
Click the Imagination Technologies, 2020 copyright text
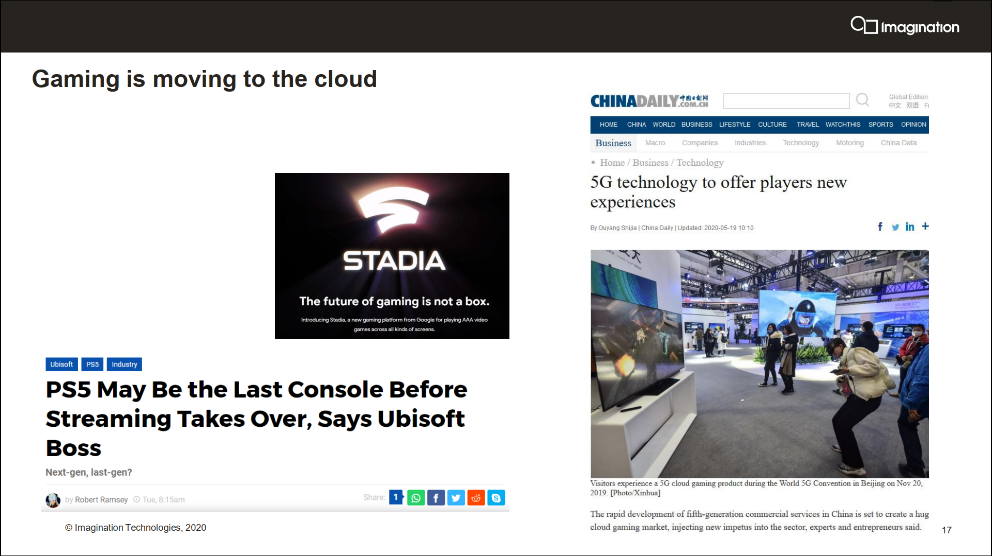135,528
